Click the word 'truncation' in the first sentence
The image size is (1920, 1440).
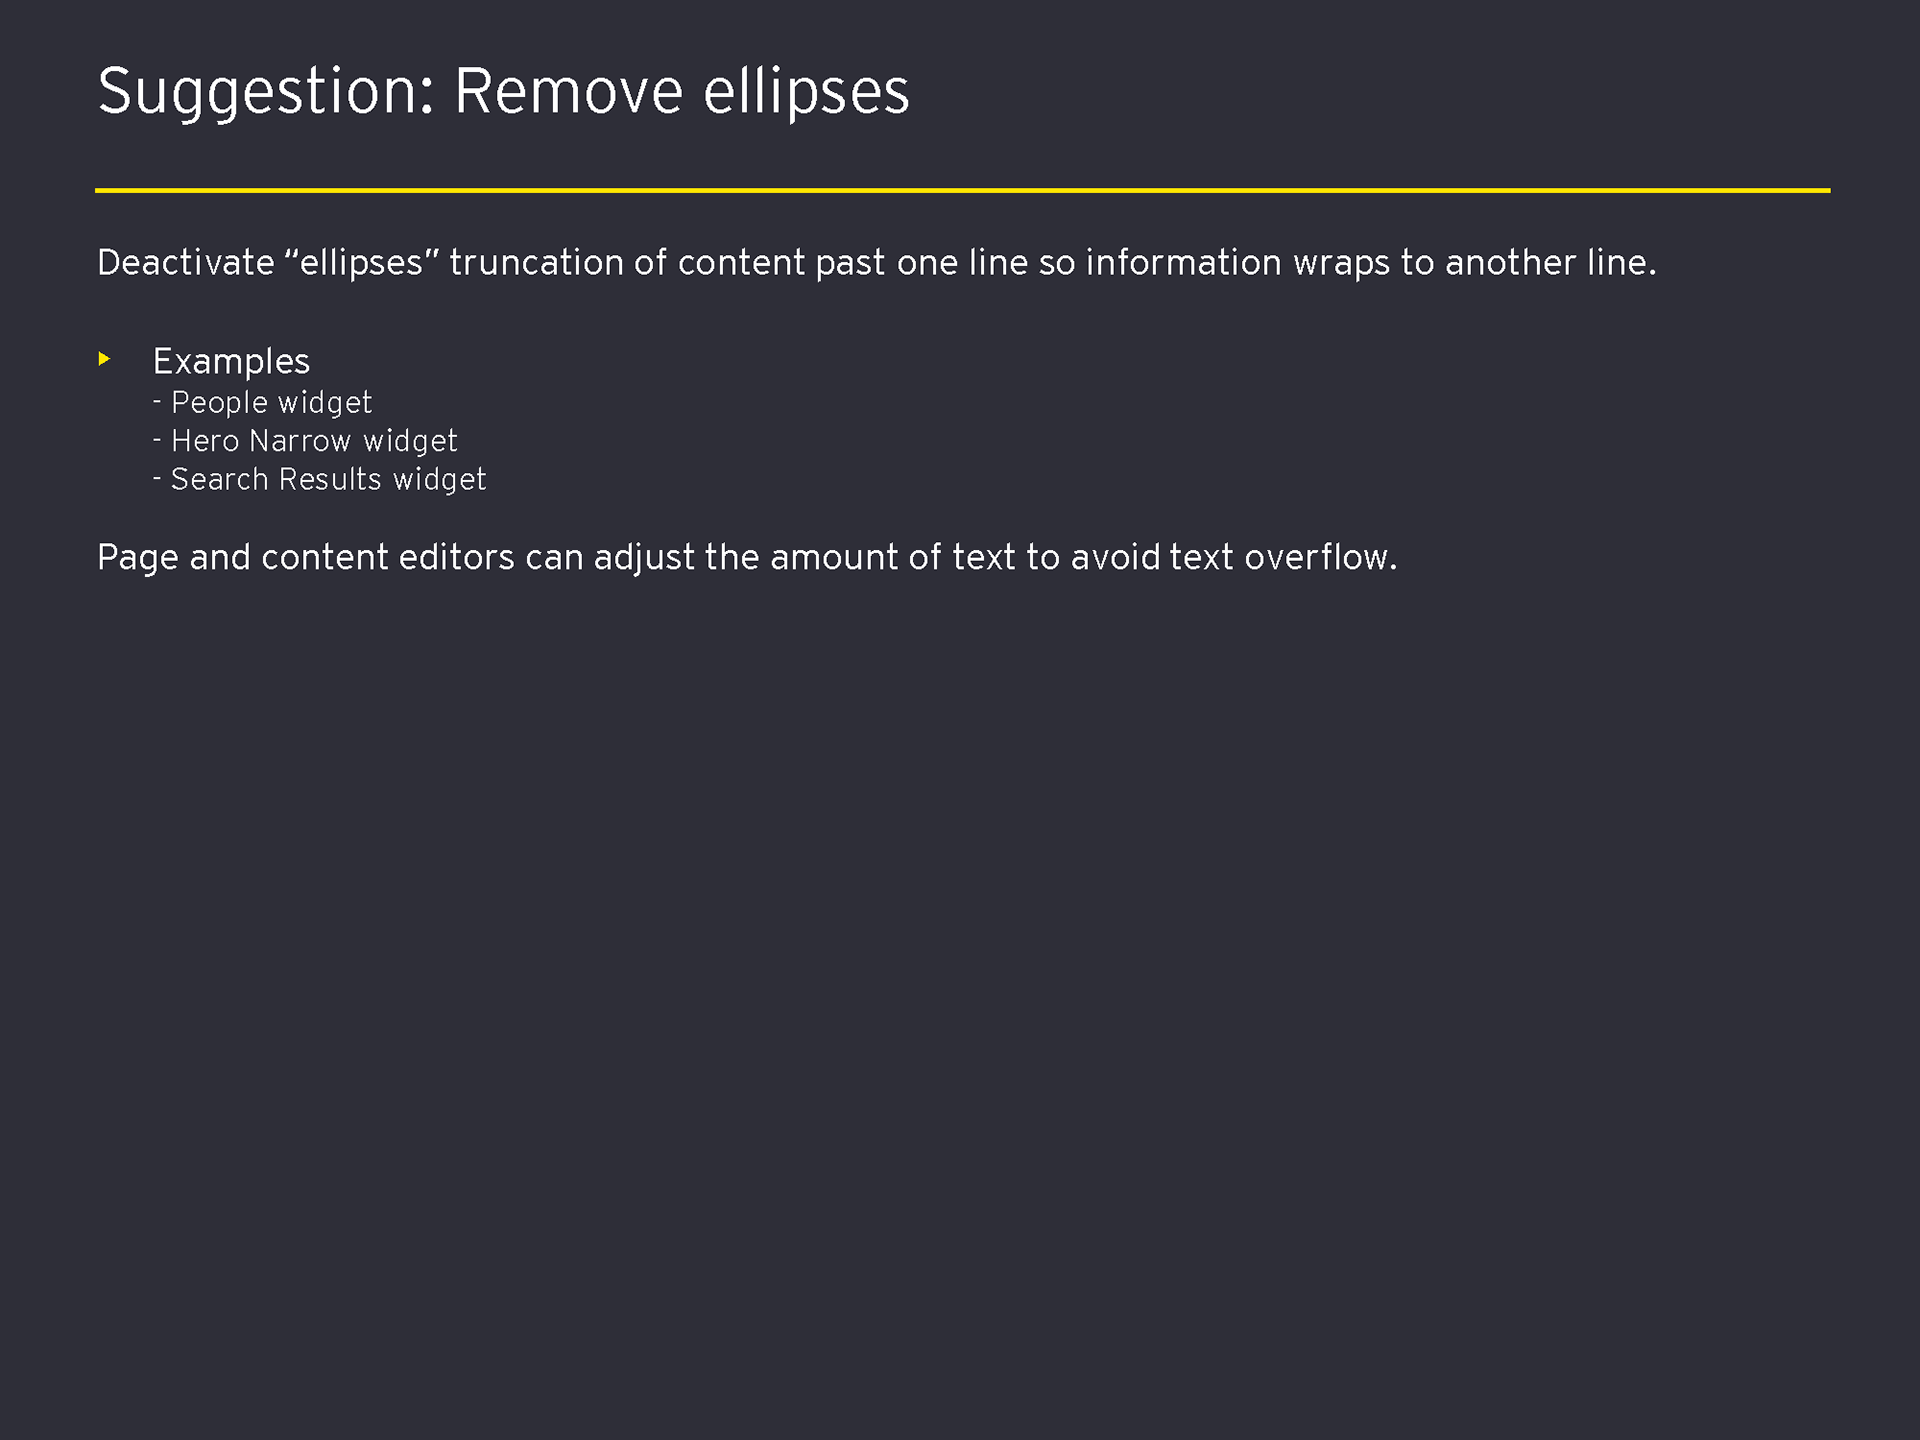click(x=536, y=263)
